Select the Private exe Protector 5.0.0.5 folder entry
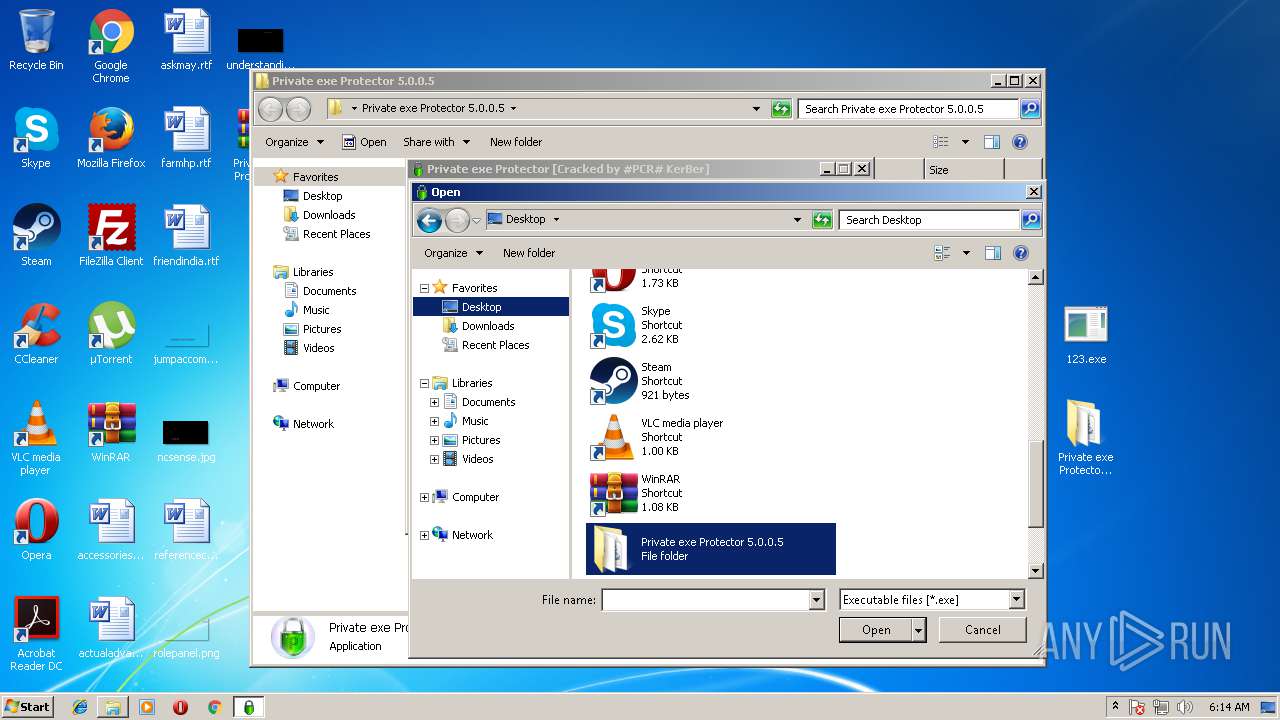Image resolution: width=1280 pixels, height=720 pixels. point(710,549)
